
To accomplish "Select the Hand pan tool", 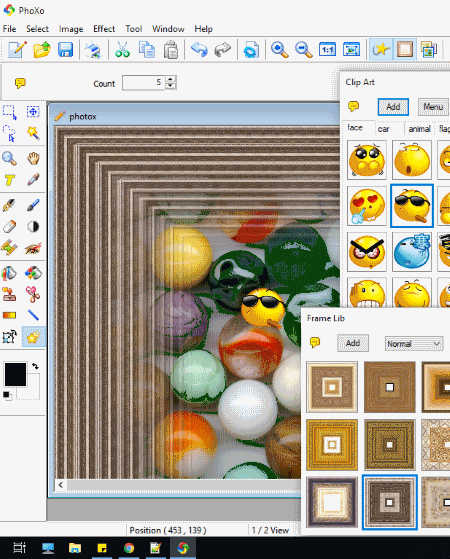I will click(x=33, y=158).
